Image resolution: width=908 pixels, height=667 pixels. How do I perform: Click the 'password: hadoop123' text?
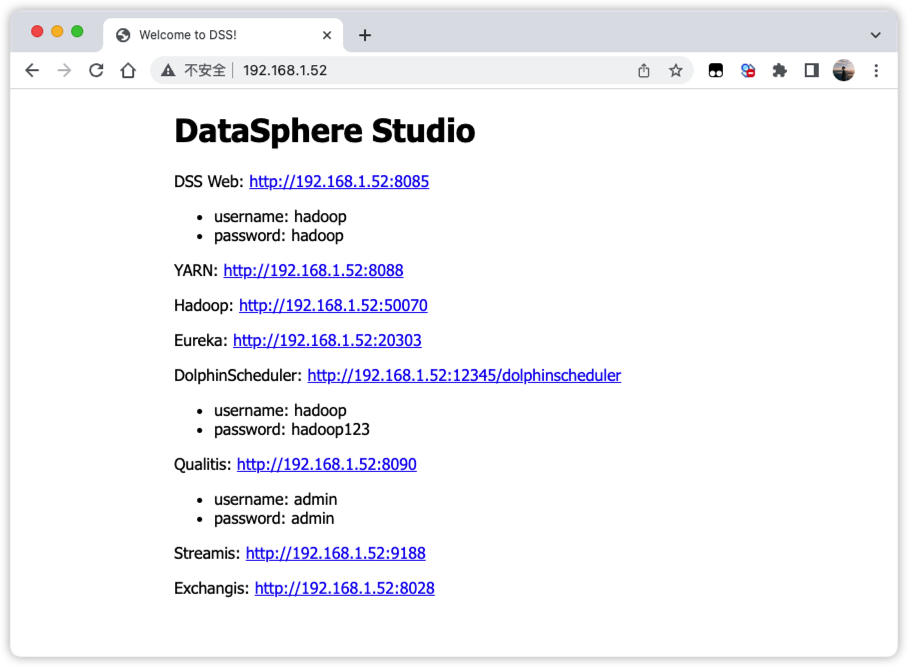coord(291,430)
